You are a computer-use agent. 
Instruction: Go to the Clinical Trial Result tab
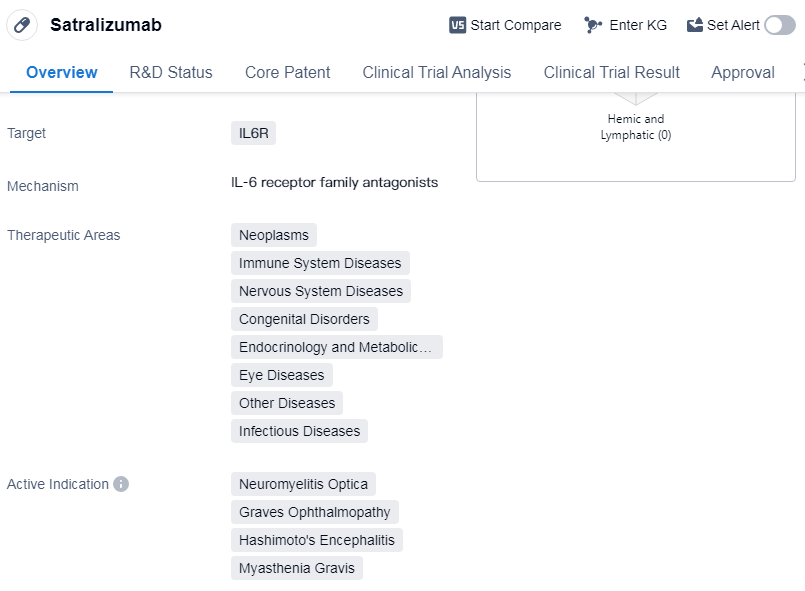pyautogui.click(x=611, y=72)
